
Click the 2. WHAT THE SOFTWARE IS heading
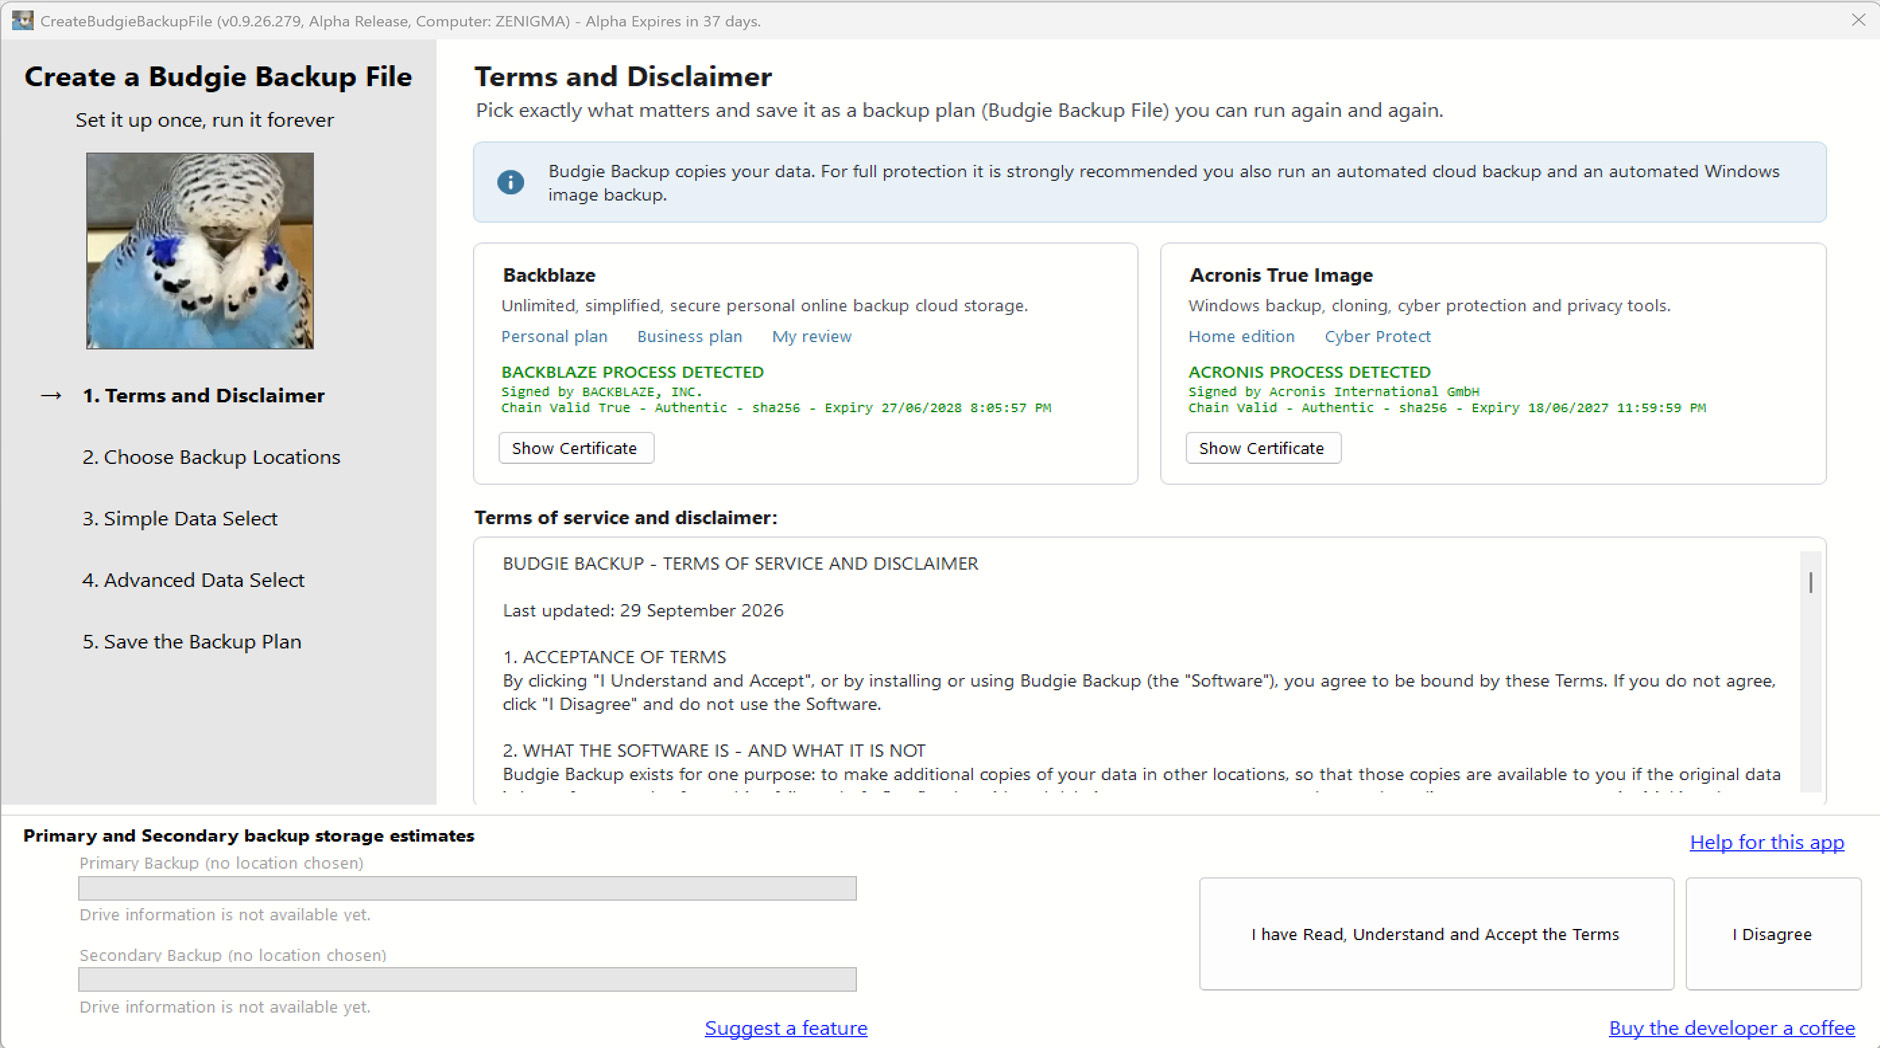[x=714, y=751]
